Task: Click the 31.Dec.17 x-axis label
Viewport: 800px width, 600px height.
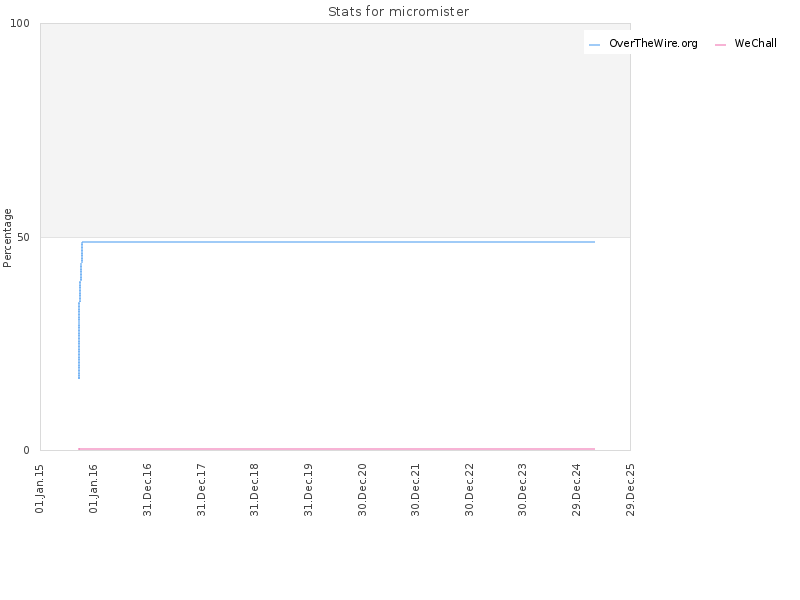Action: pyautogui.click(x=201, y=489)
